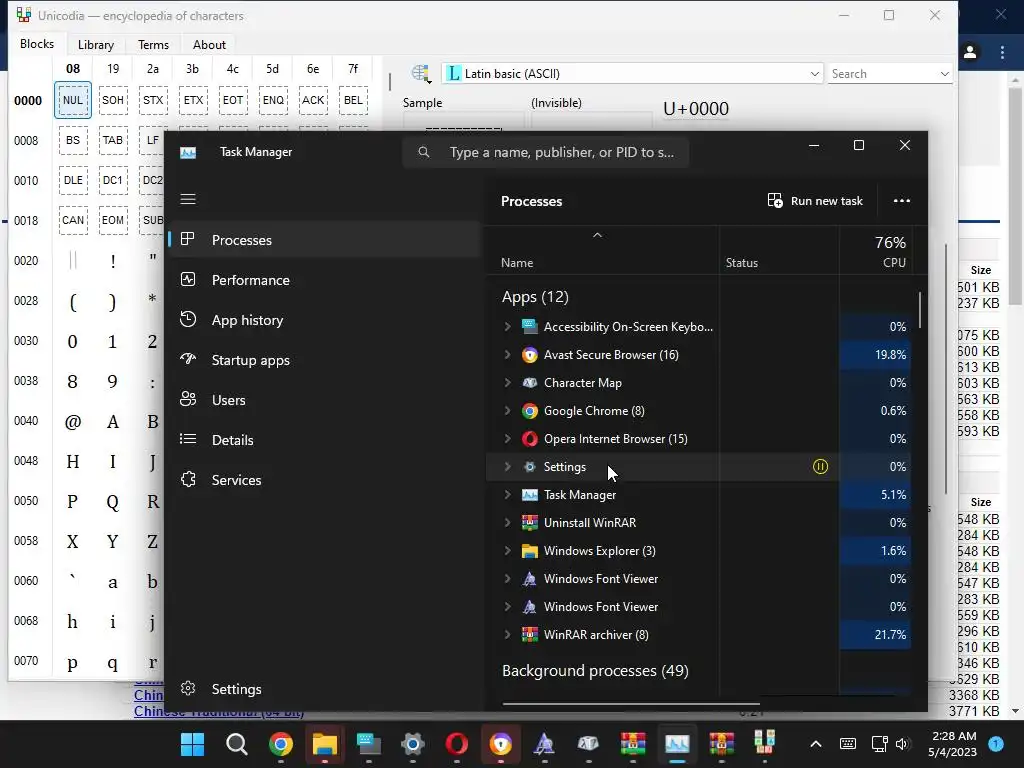Open the three-dot more options menu
Viewport: 1024px width, 768px height.
pos(902,200)
